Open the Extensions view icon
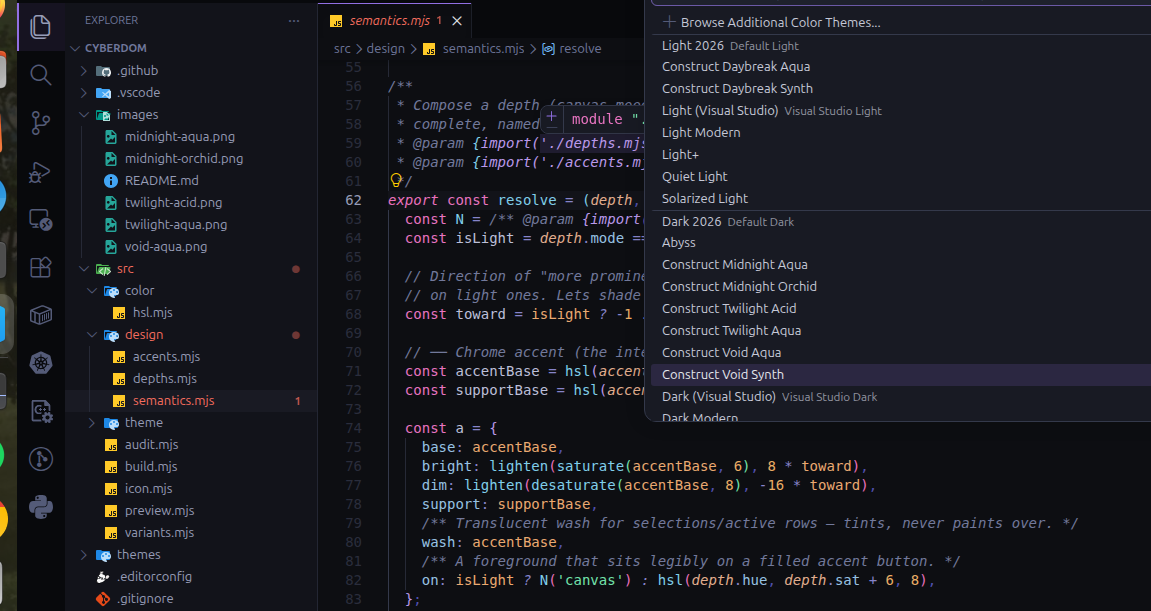The width and height of the screenshot is (1151, 611). pos(40,267)
